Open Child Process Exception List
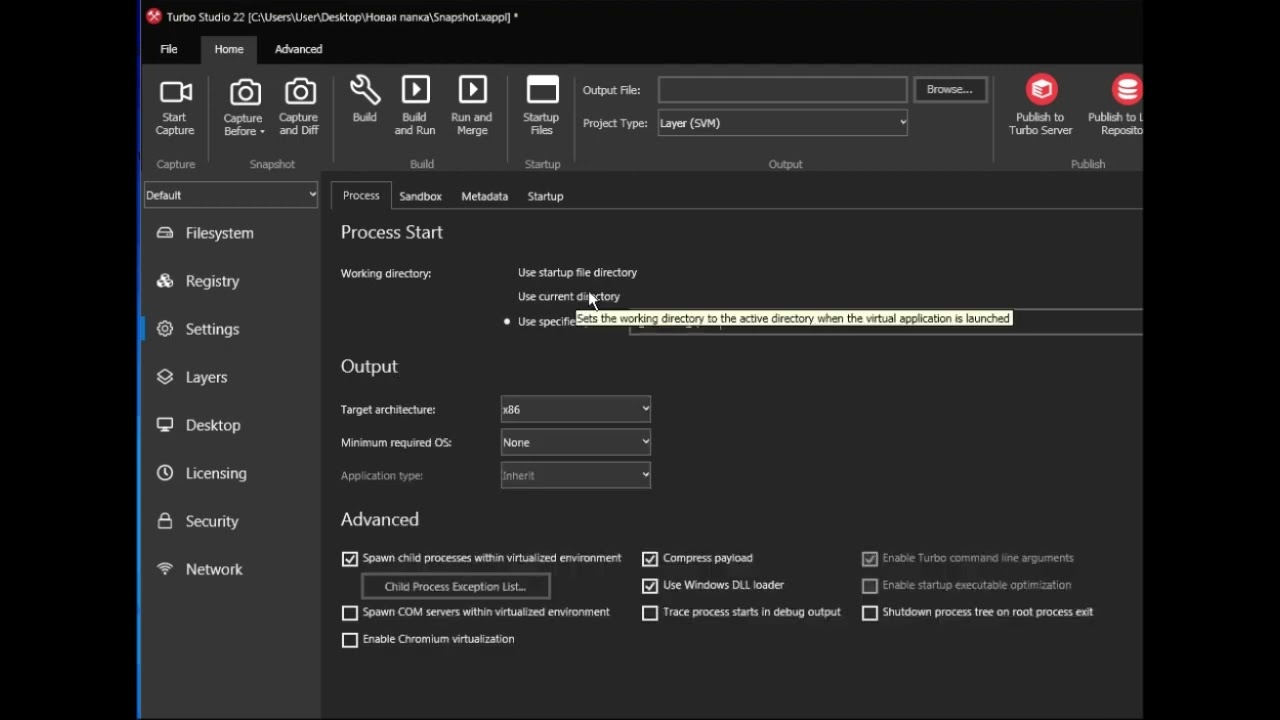The width and height of the screenshot is (1280, 720). point(455,587)
